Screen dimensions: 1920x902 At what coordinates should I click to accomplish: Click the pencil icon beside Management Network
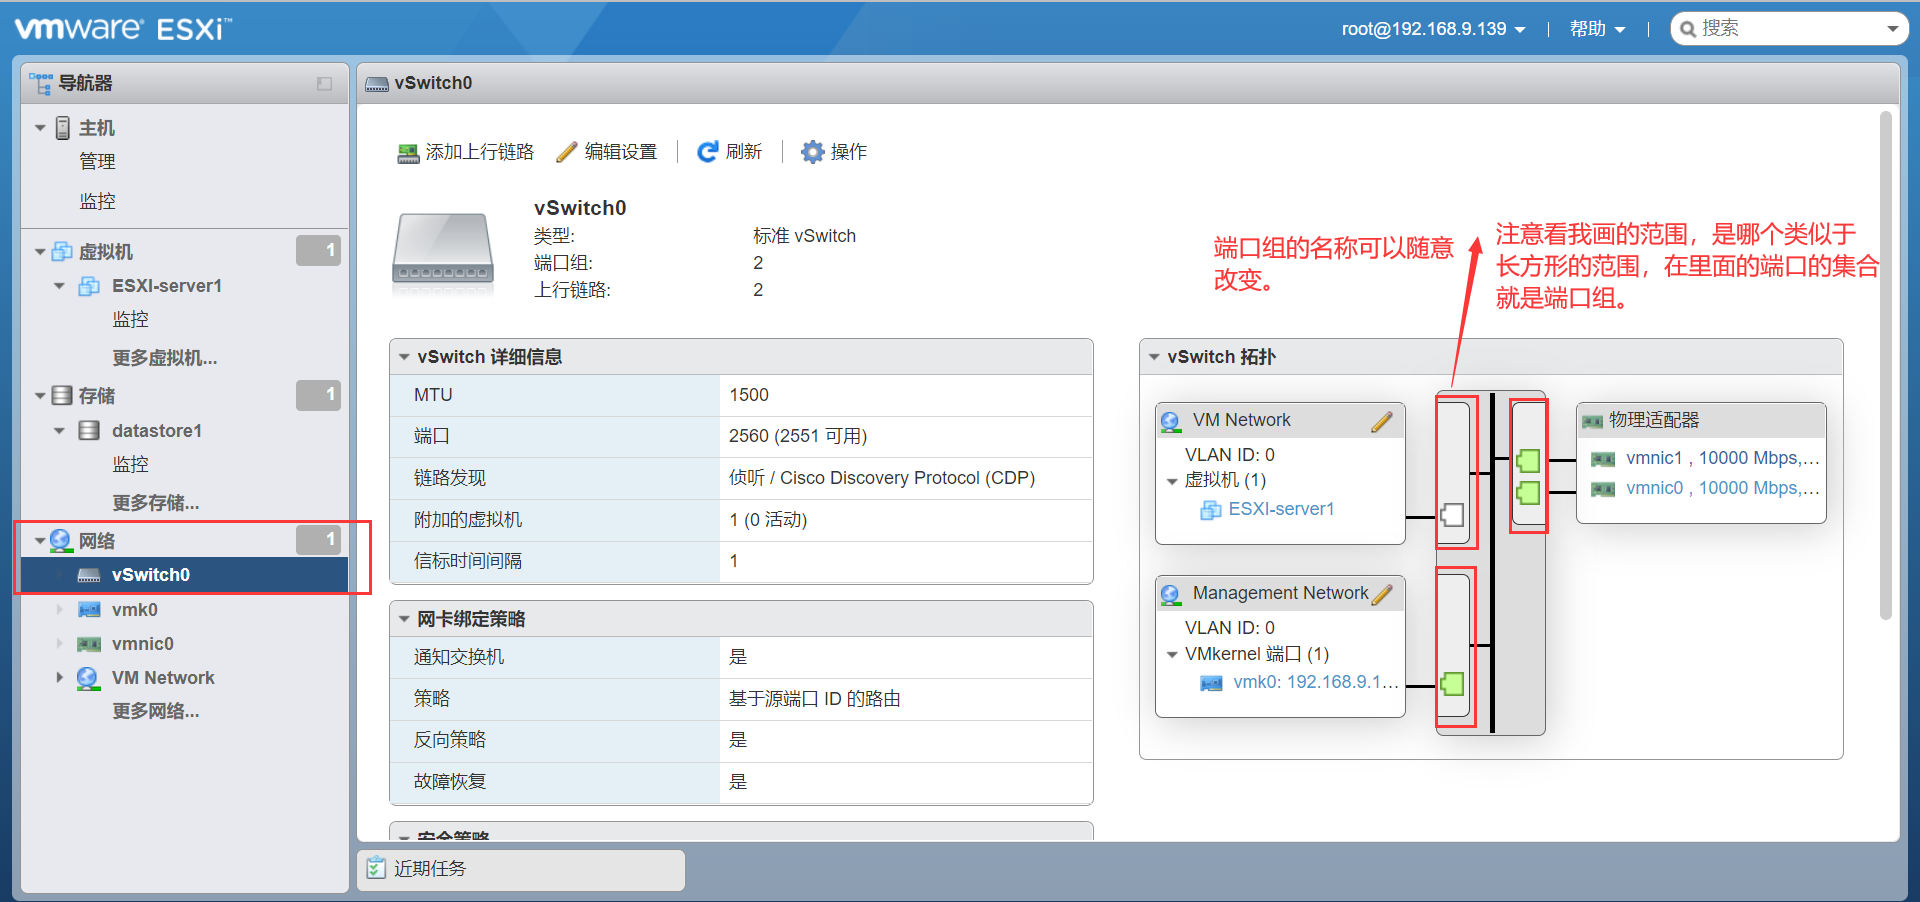[1384, 593]
